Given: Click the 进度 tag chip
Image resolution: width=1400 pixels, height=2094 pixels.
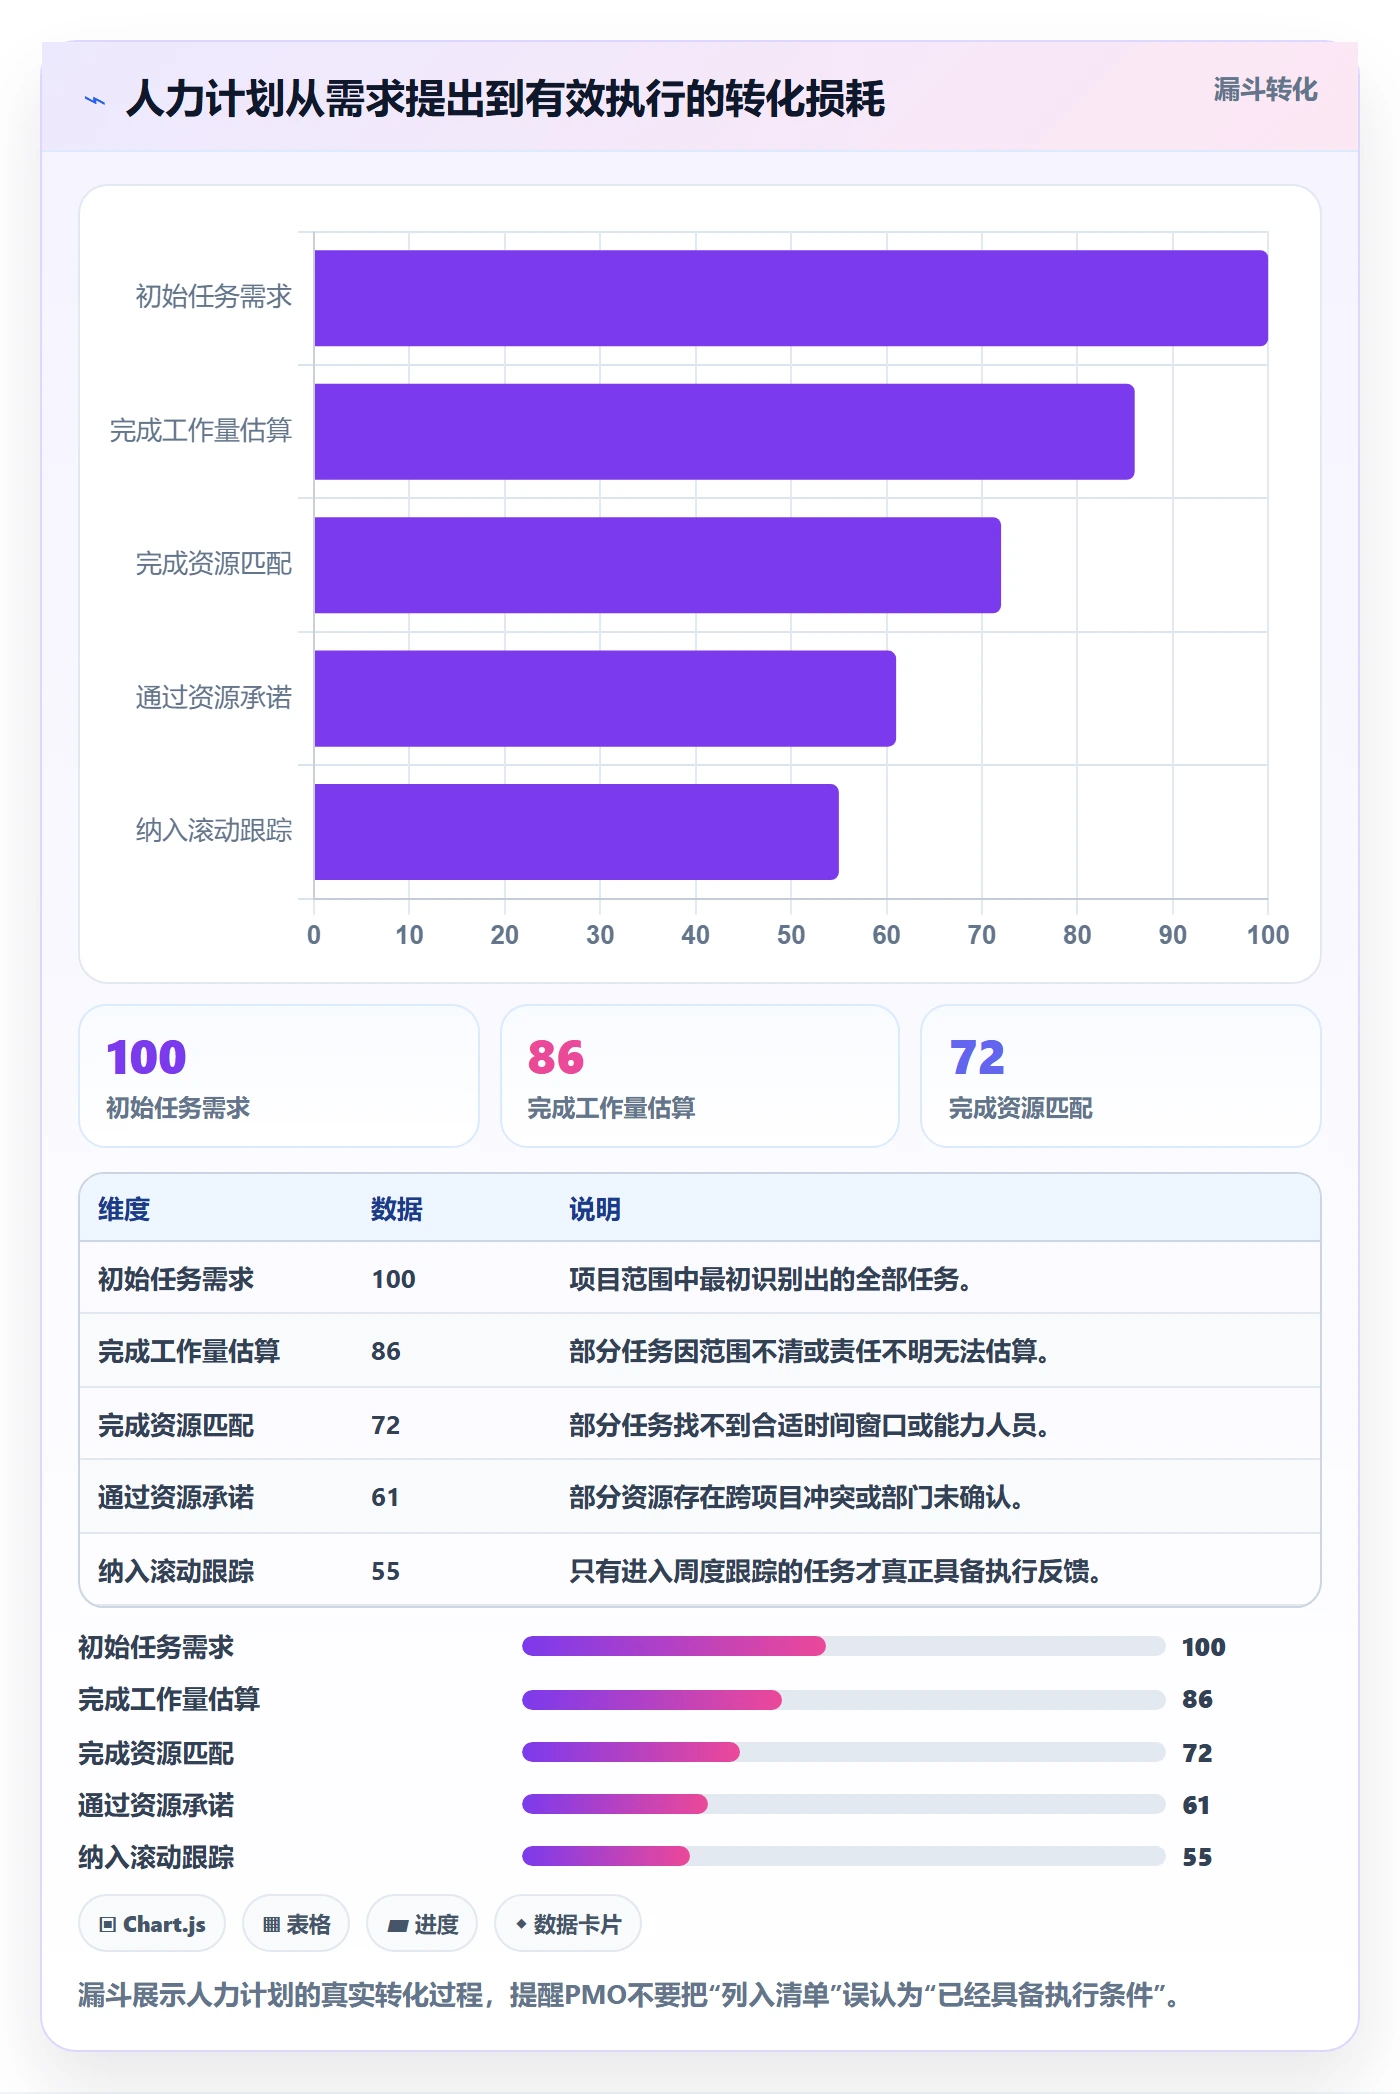Looking at the screenshot, I should [x=422, y=1923].
